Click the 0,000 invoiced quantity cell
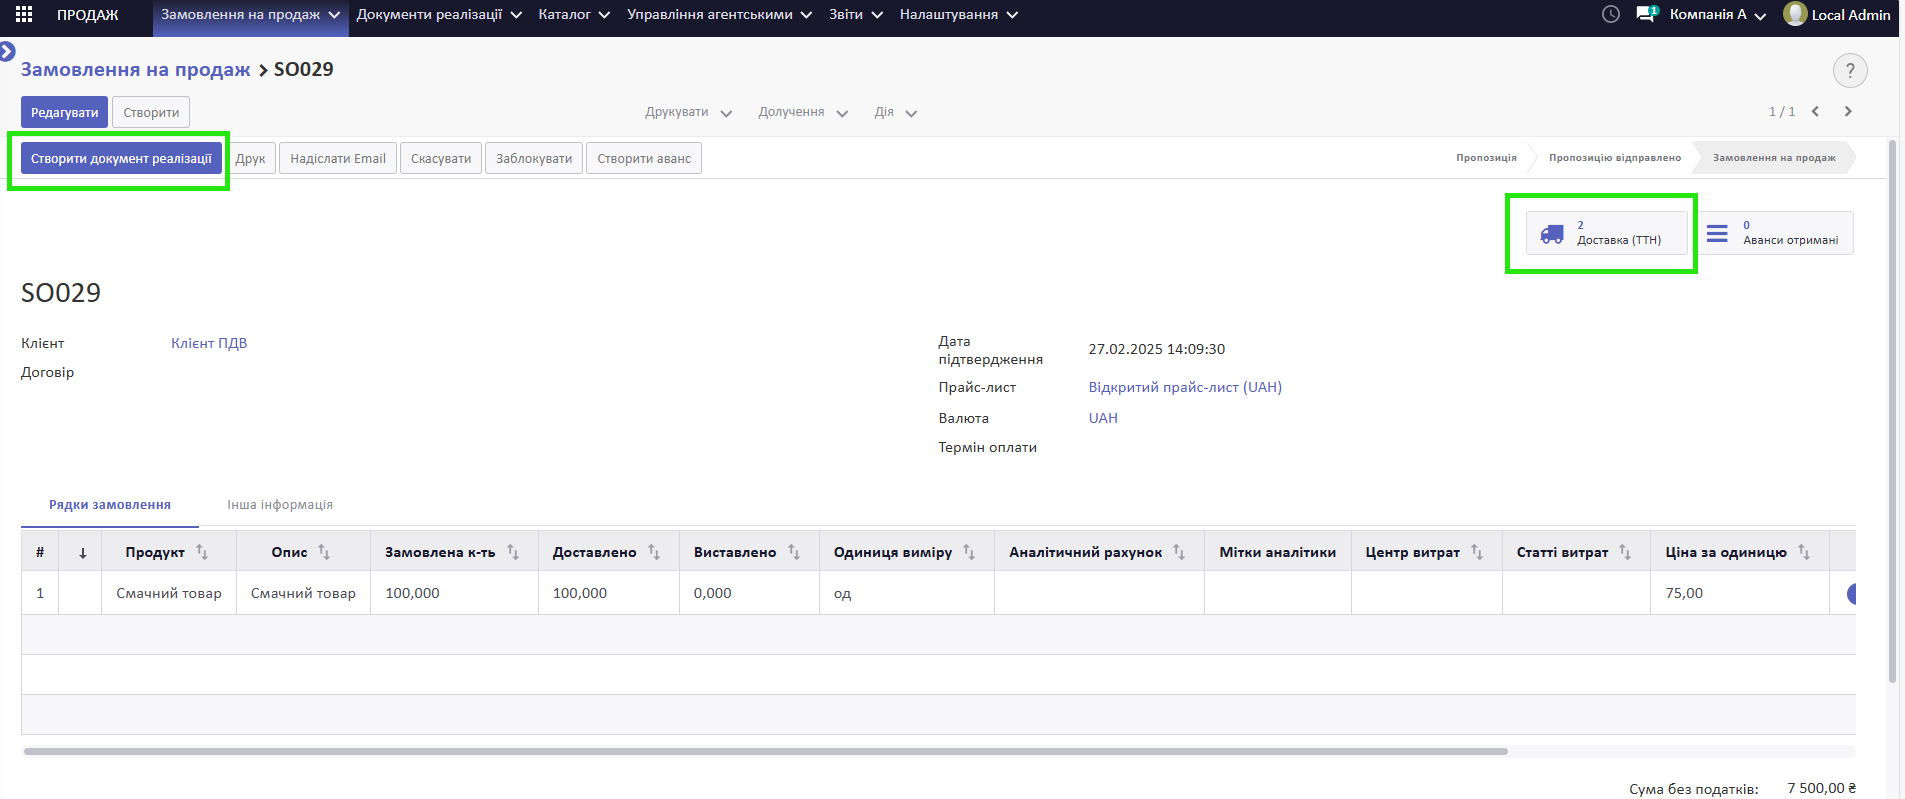The width and height of the screenshot is (1905, 799). (x=749, y=593)
